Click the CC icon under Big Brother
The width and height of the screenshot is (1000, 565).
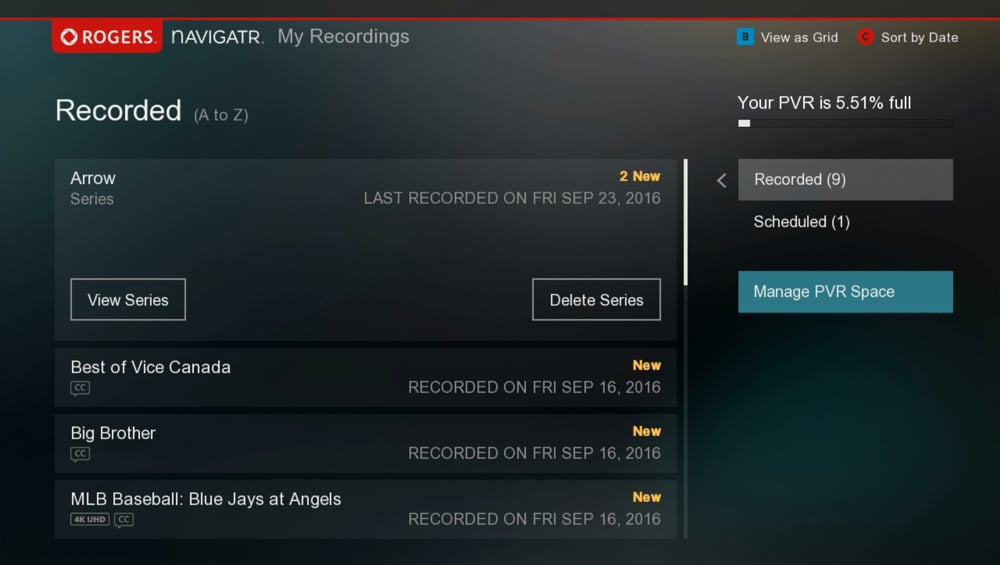tap(80, 454)
